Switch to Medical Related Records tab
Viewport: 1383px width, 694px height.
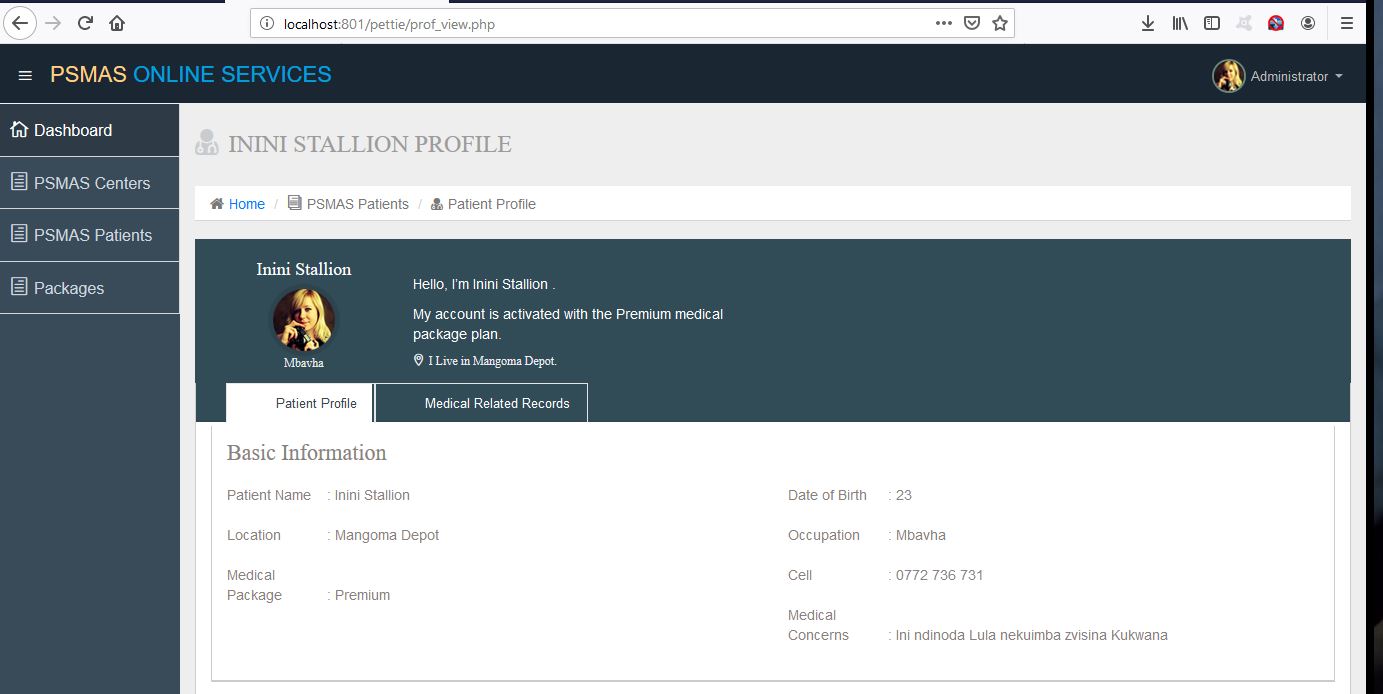pos(496,403)
